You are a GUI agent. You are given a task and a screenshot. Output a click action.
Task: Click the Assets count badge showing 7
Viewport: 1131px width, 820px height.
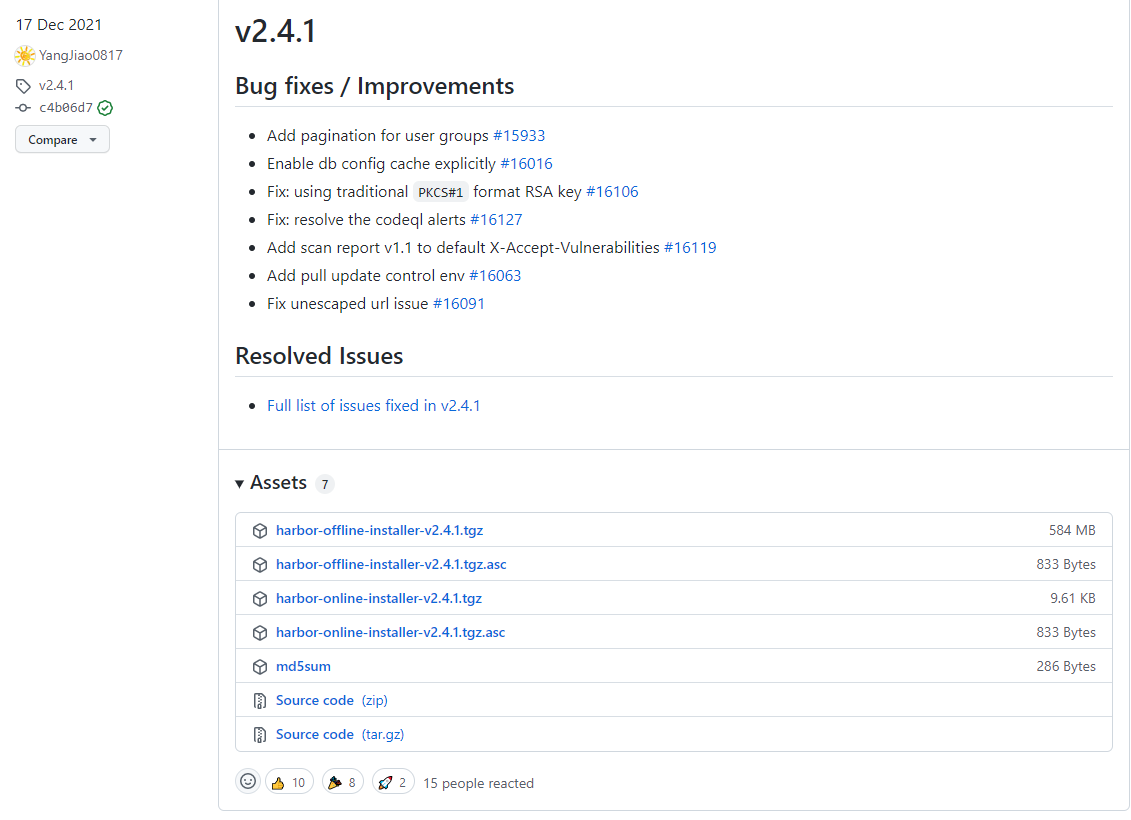[325, 485]
